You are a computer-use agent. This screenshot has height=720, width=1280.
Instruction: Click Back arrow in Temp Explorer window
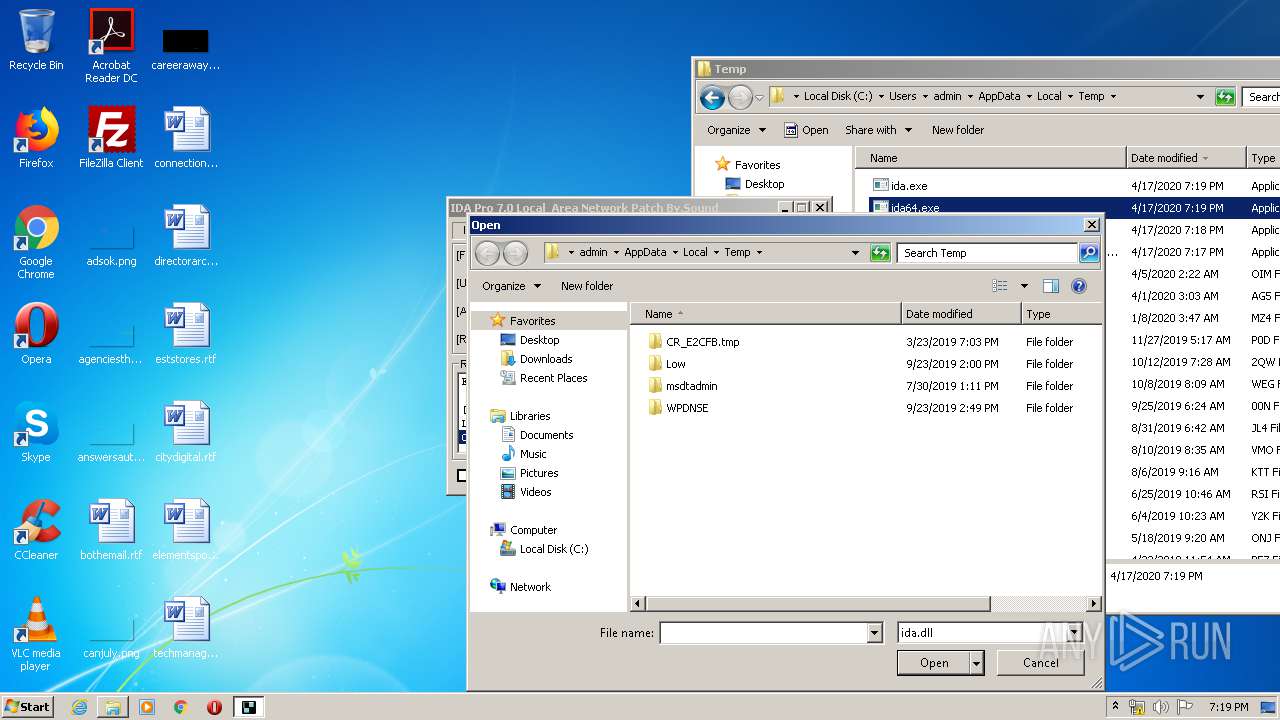712,97
